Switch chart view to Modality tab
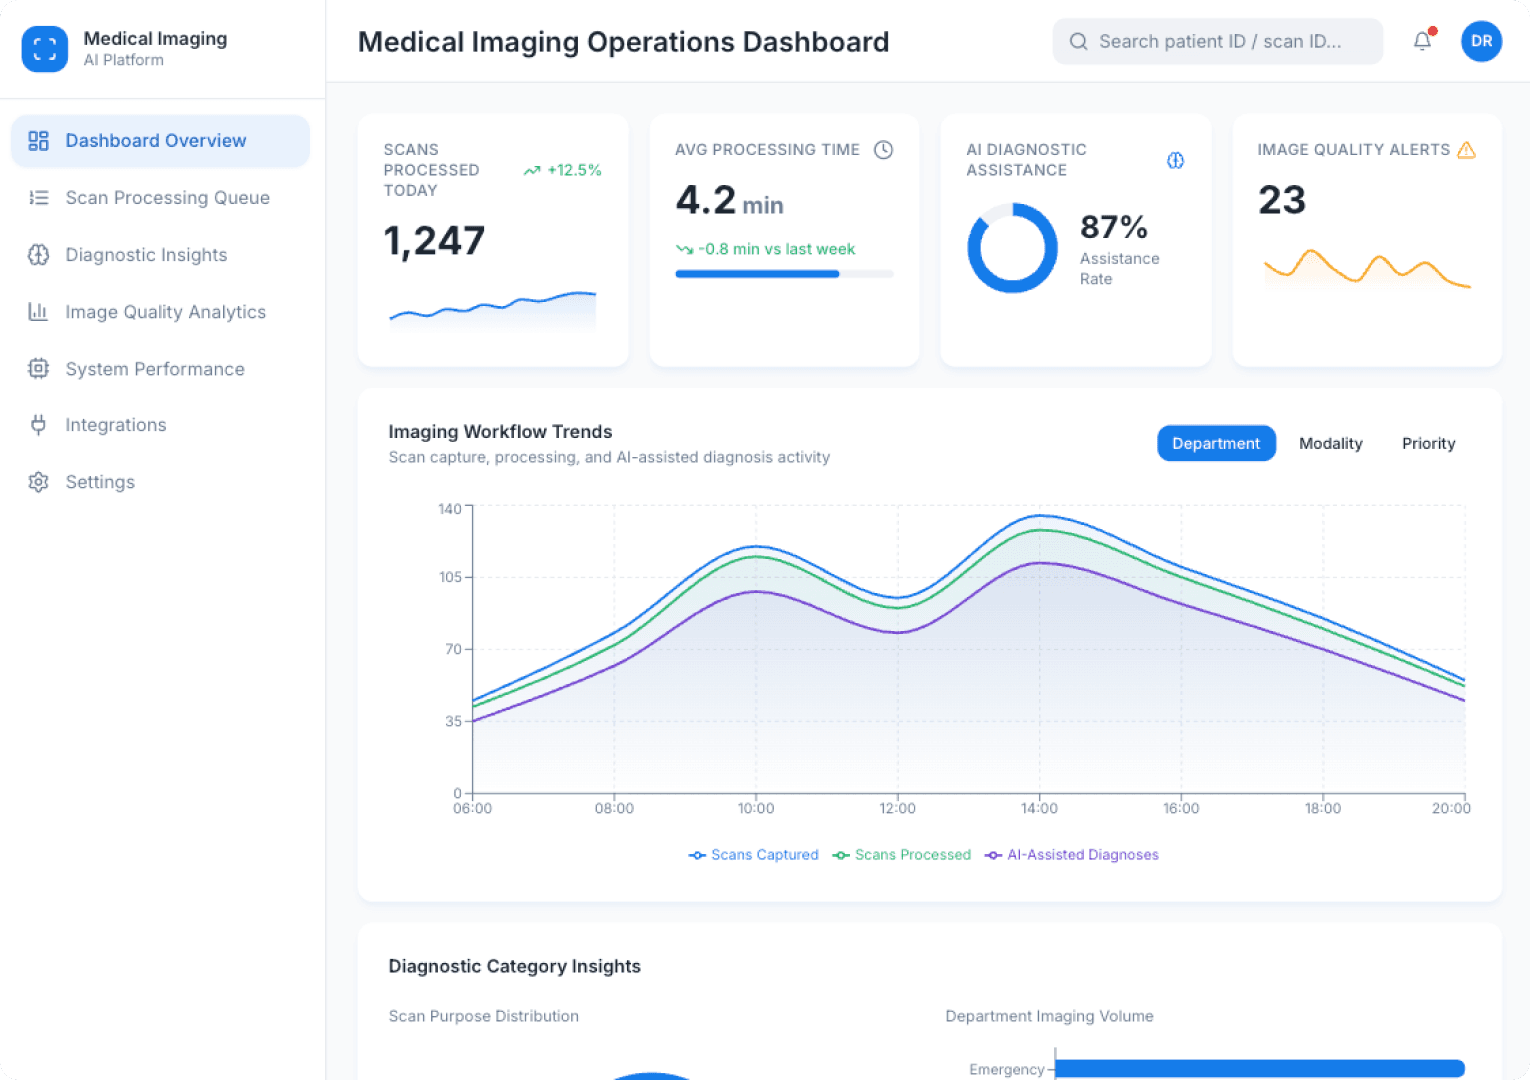The height and width of the screenshot is (1080, 1530). point(1330,443)
